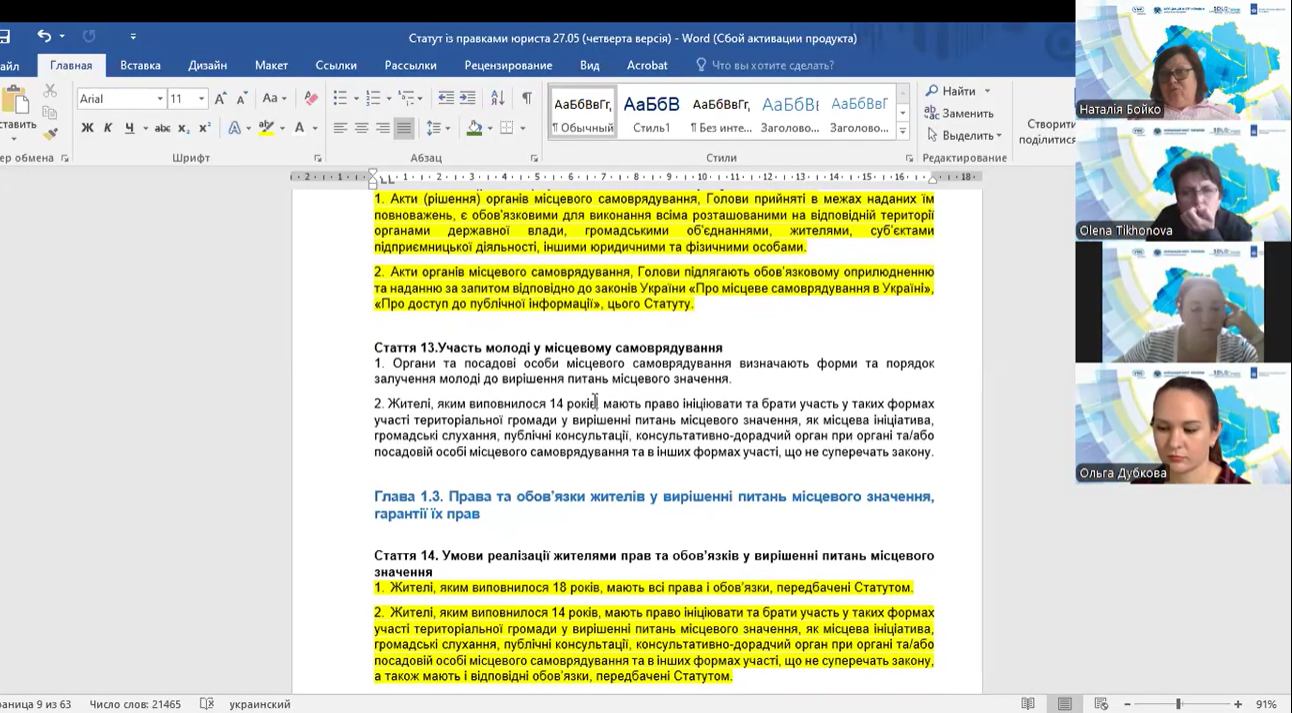Open the Arial font name dropdown
The height and width of the screenshot is (713, 1292).
pyautogui.click(x=159, y=98)
